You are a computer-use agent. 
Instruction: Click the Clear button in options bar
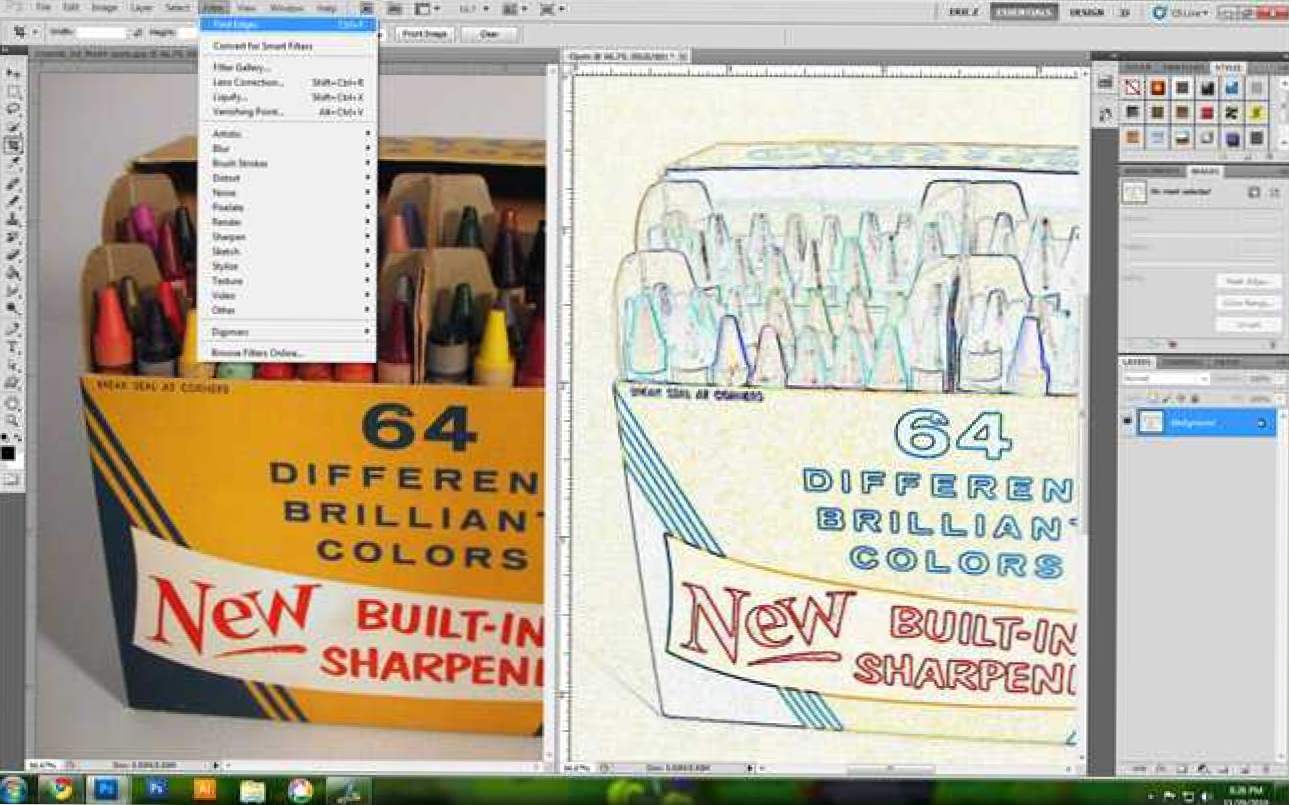pyautogui.click(x=489, y=33)
